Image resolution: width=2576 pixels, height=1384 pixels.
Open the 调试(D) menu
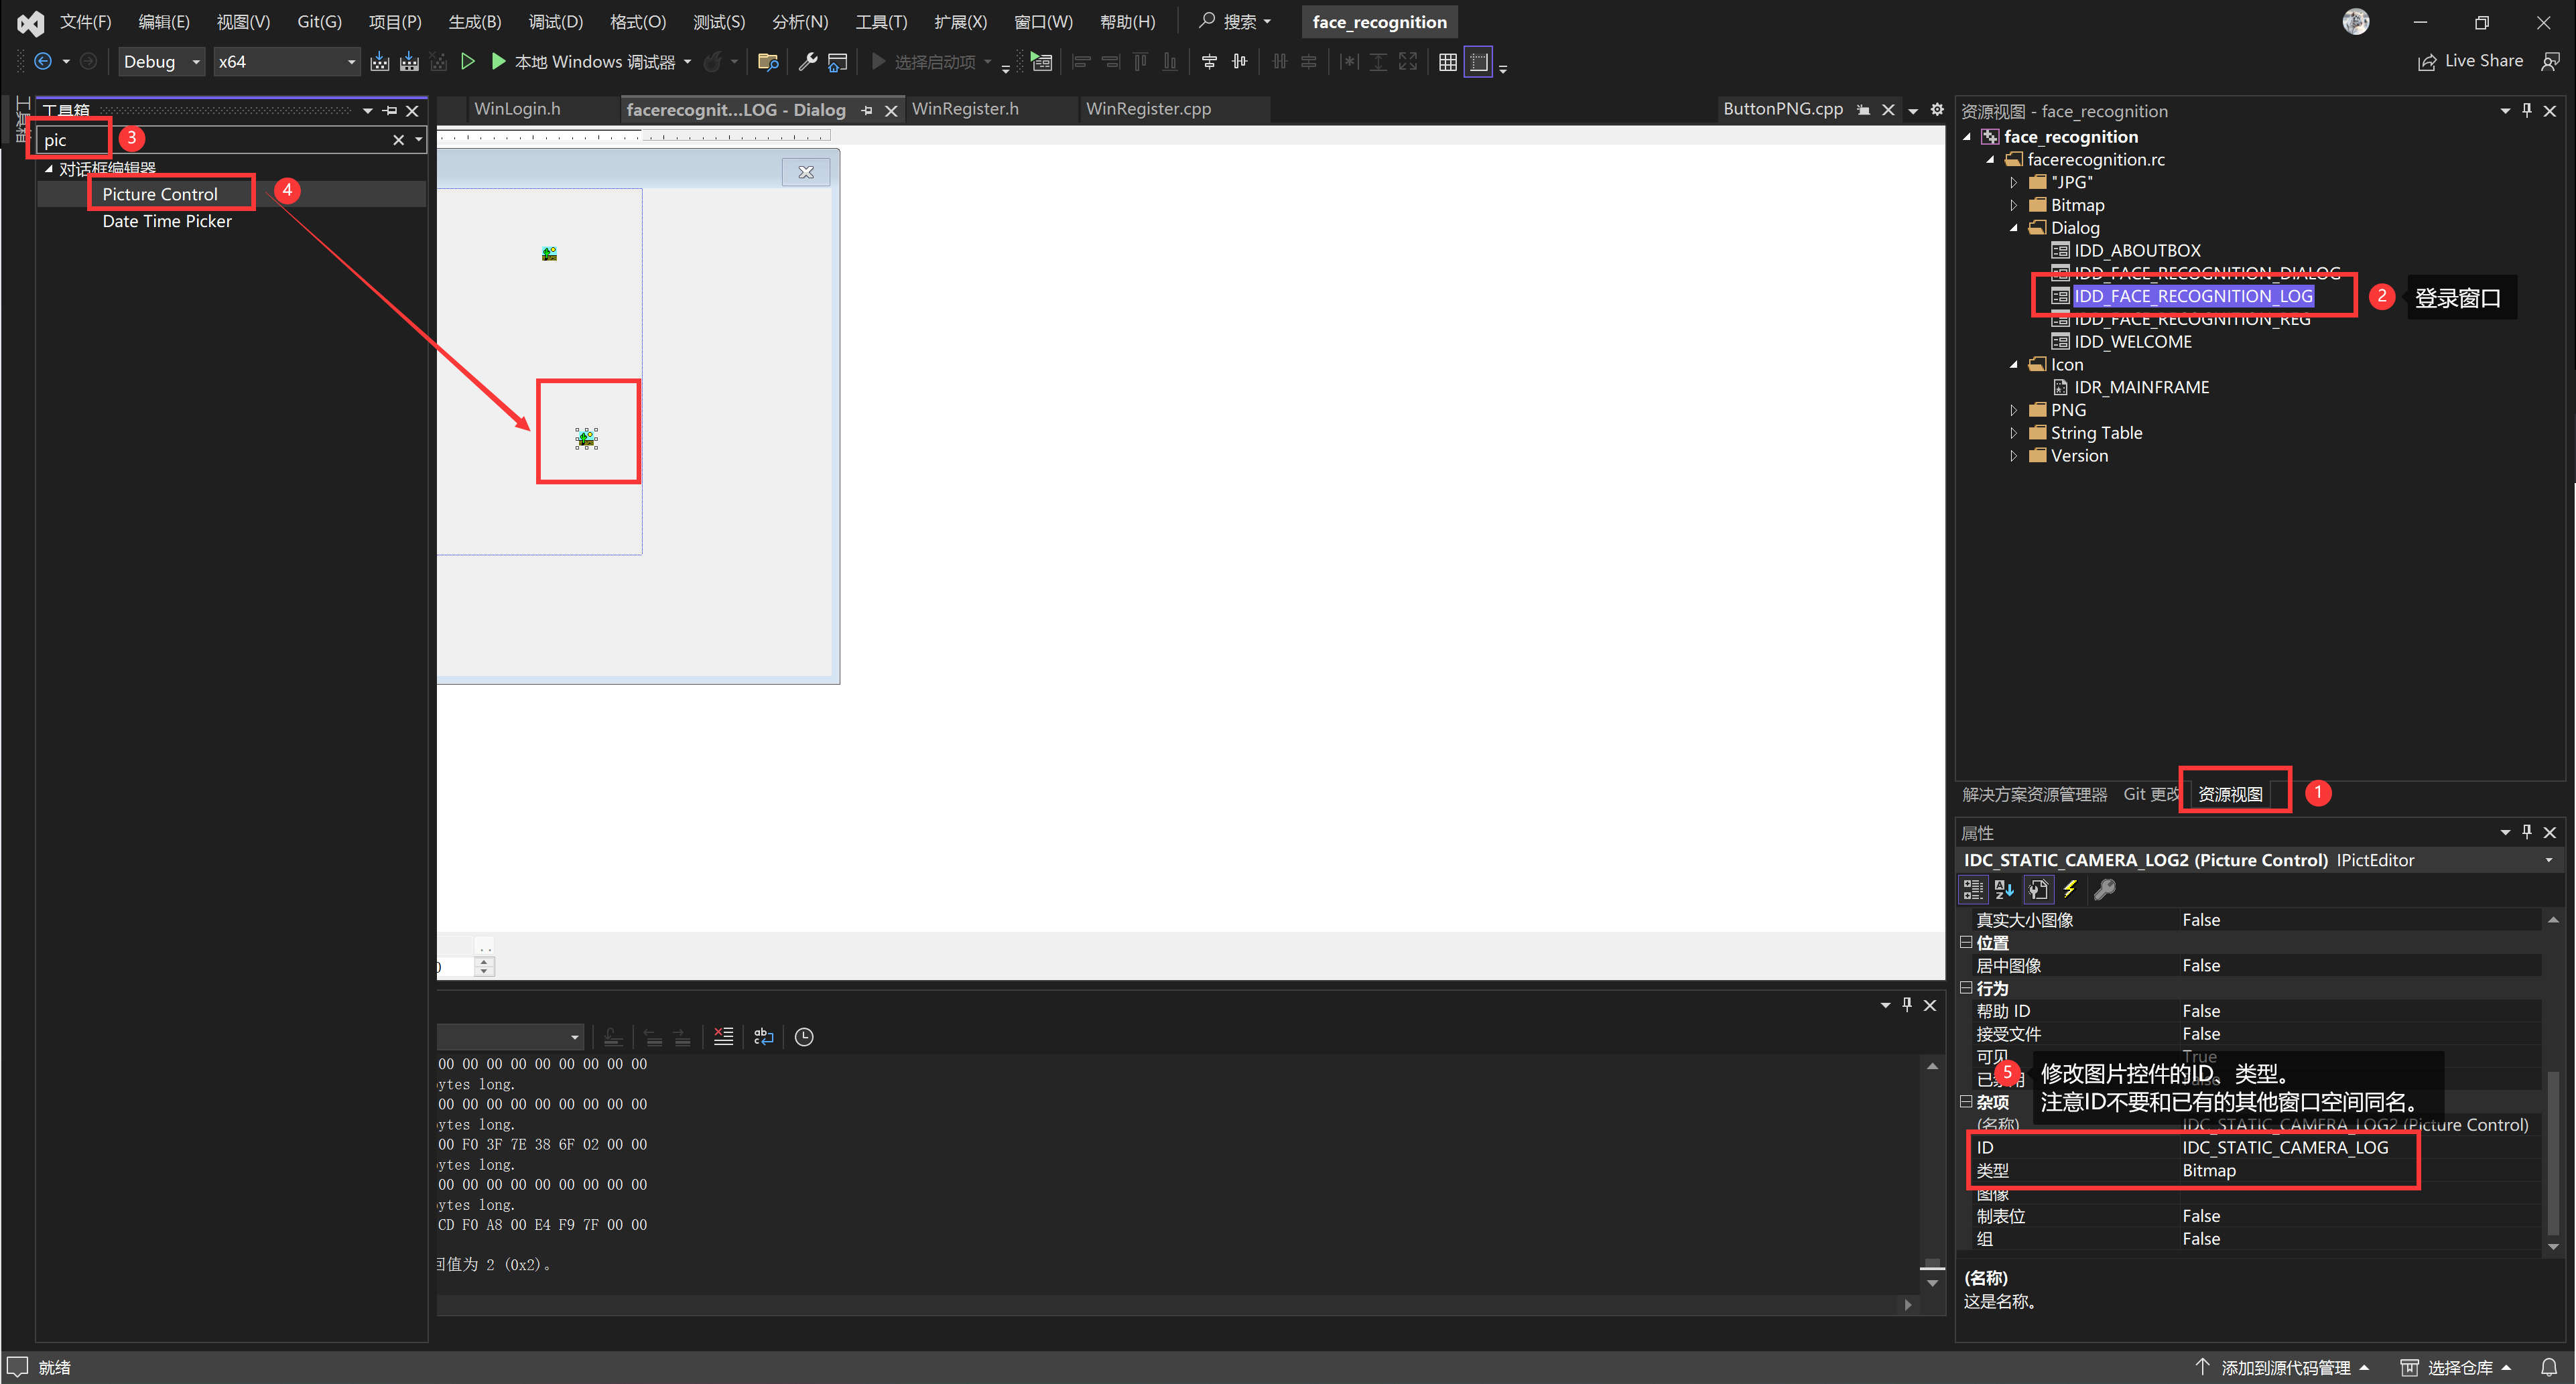tap(555, 21)
